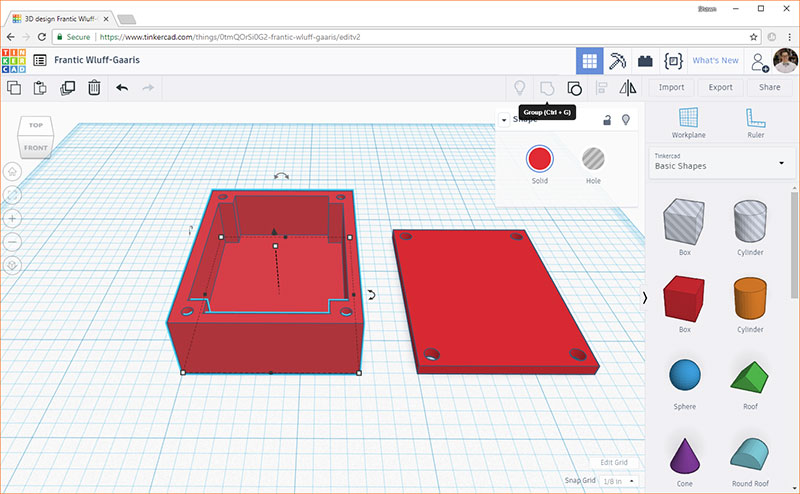Click the Edit Grid button

(613, 462)
